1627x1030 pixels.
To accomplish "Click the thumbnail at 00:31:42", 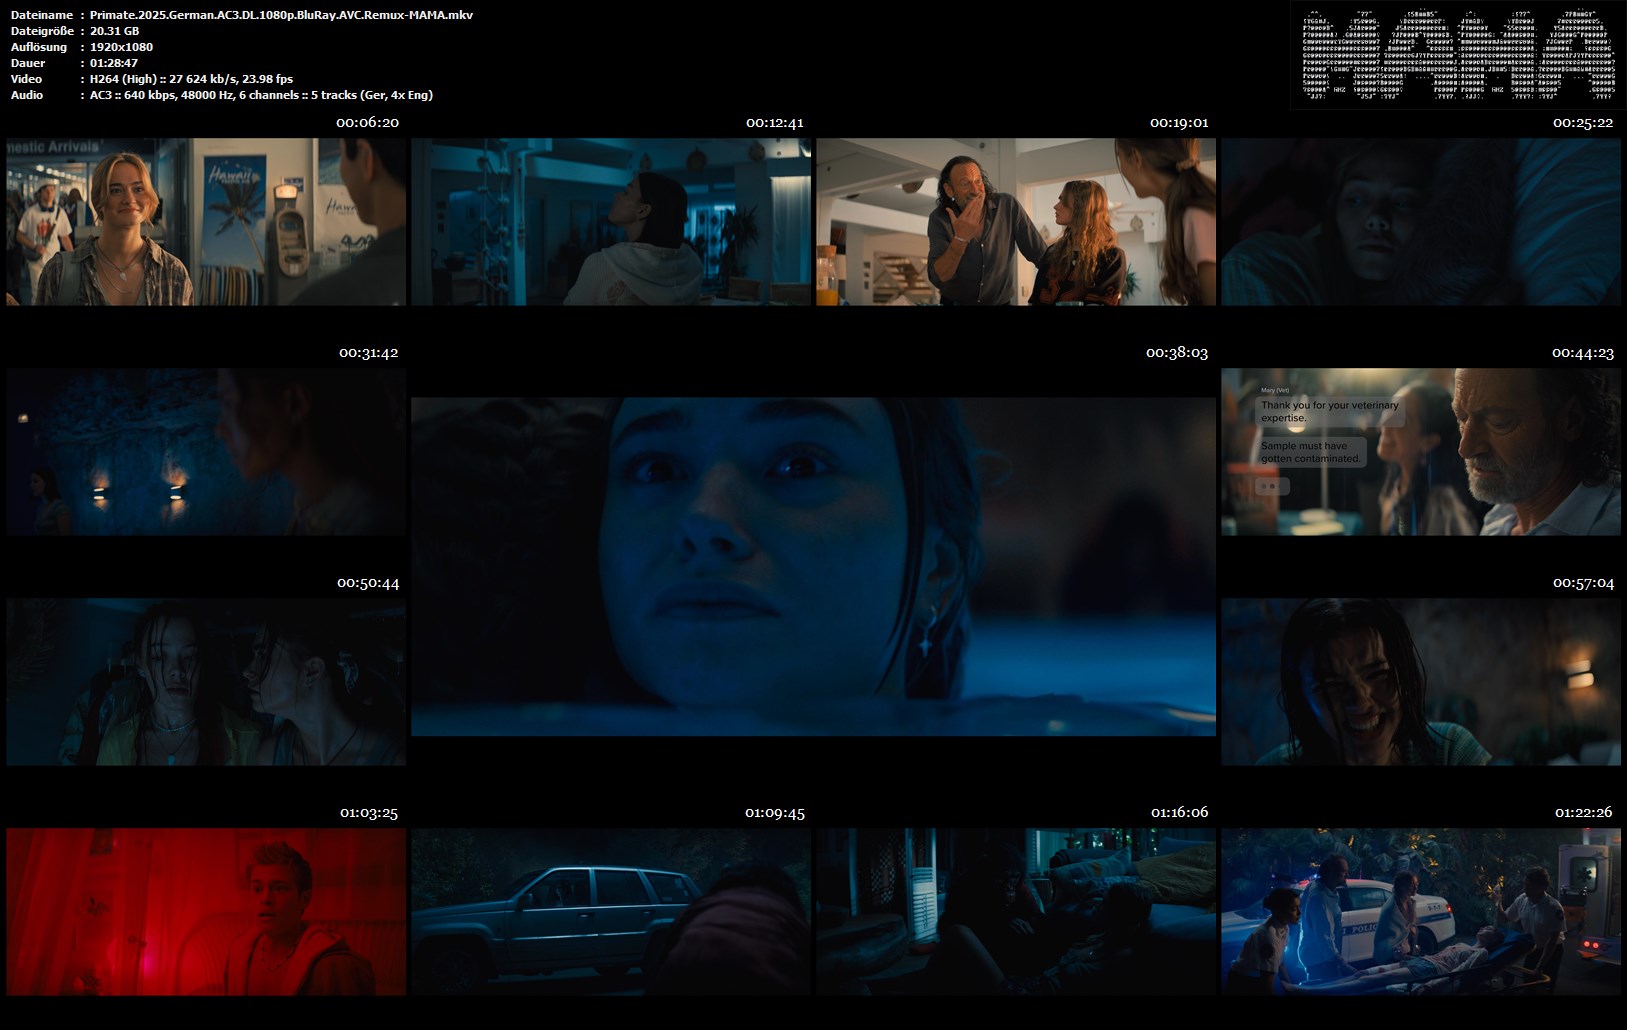I will pyautogui.click(x=206, y=452).
